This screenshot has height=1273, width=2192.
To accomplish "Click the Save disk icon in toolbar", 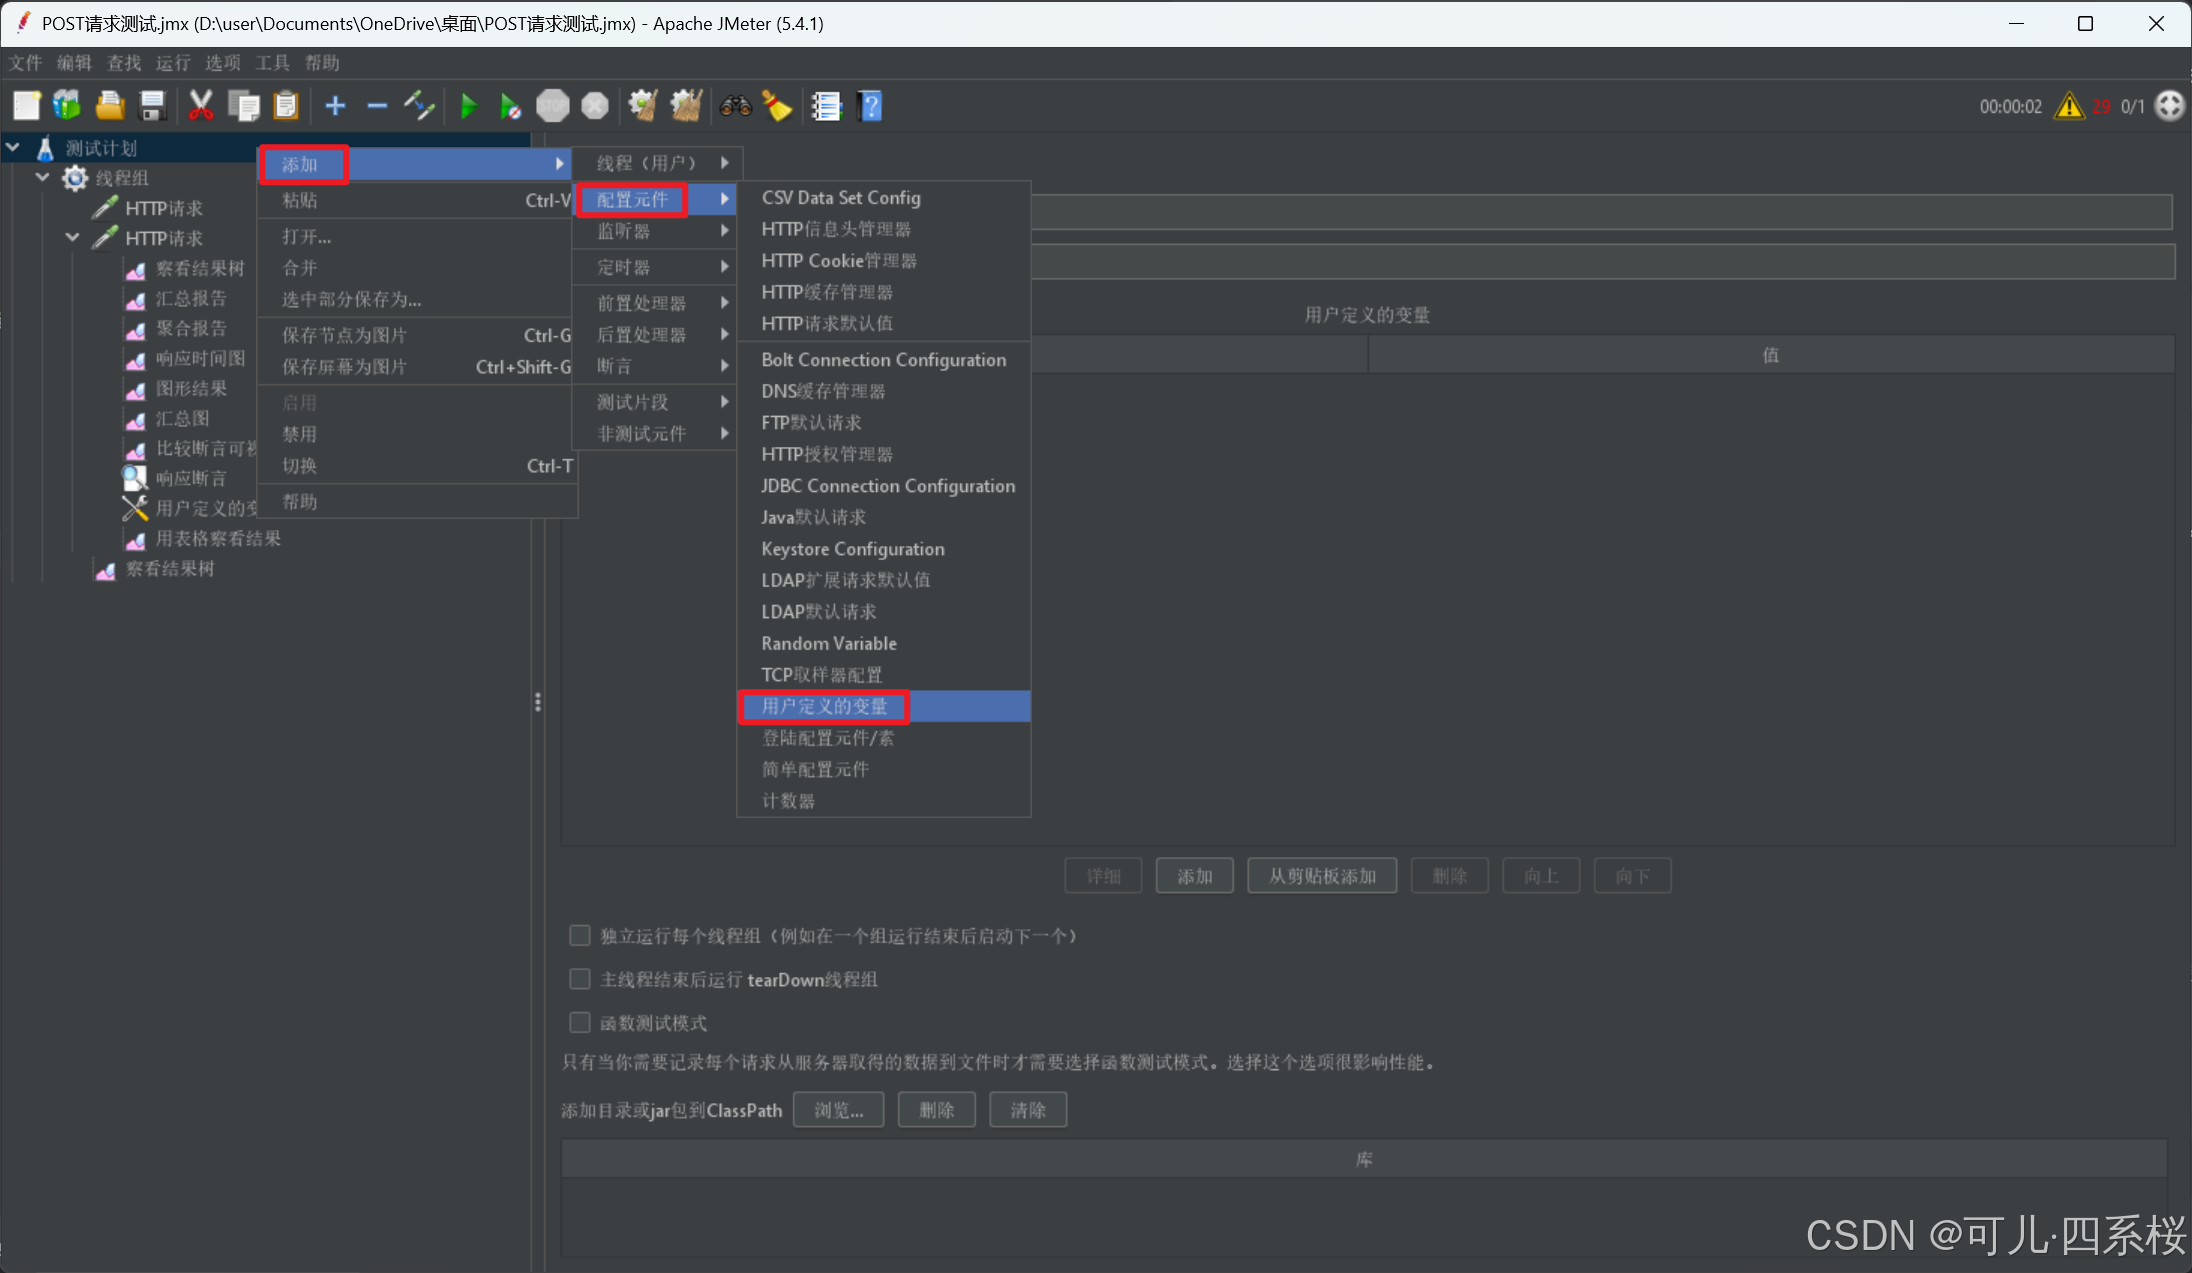I will [x=152, y=106].
